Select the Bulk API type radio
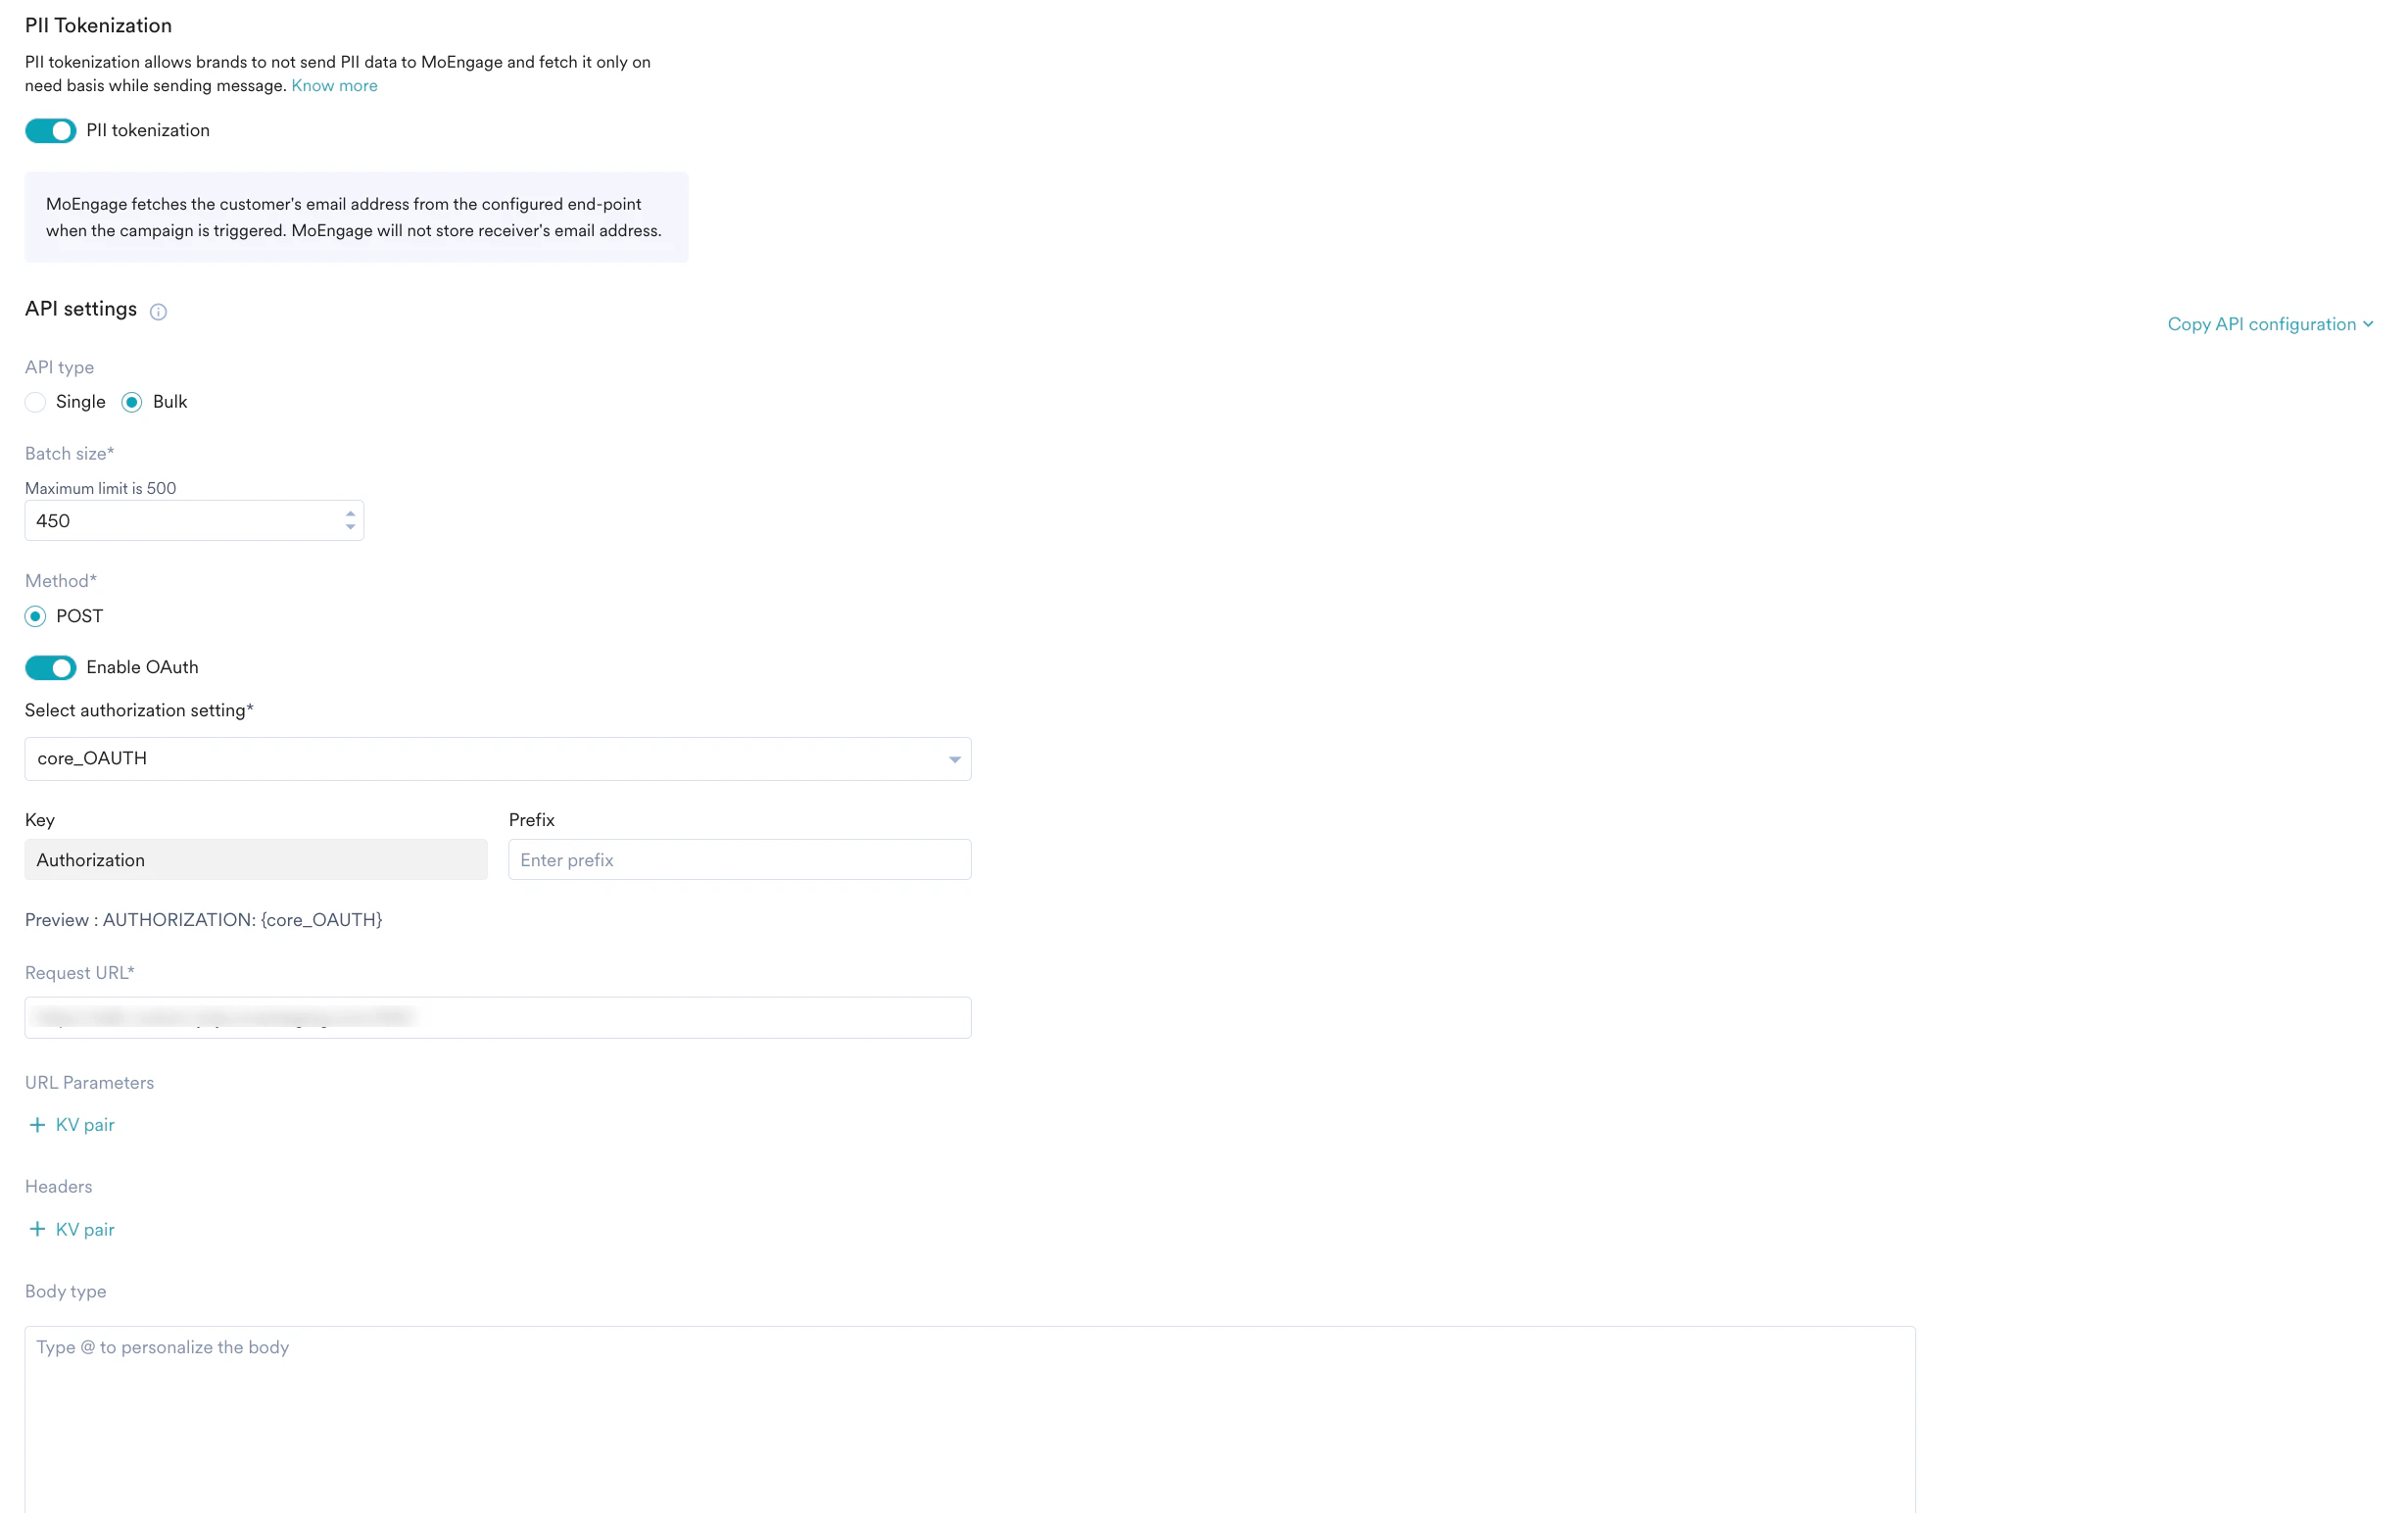Screen dimensions: 2408x1513 click(x=132, y=402)
